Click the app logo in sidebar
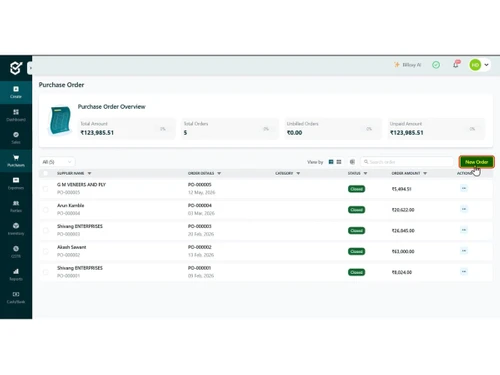The width and height of the screenshot is (500, 375). coord(16,68)
